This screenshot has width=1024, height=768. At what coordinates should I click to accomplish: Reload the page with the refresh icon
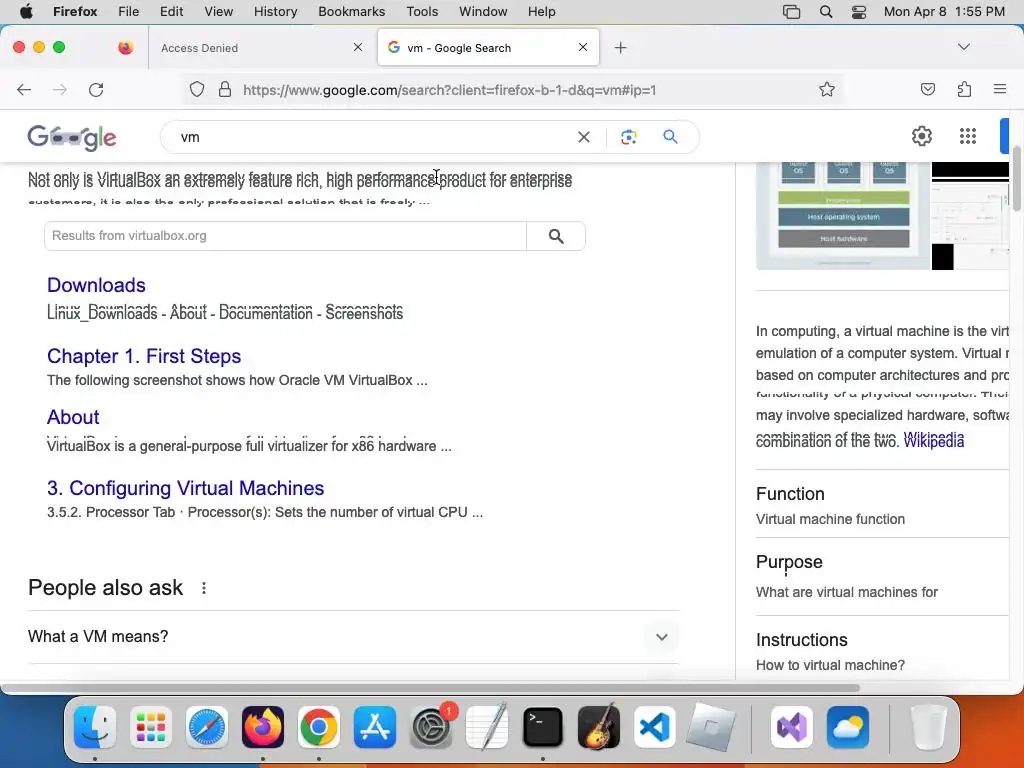pyautogui.click(x=96, y=89)
